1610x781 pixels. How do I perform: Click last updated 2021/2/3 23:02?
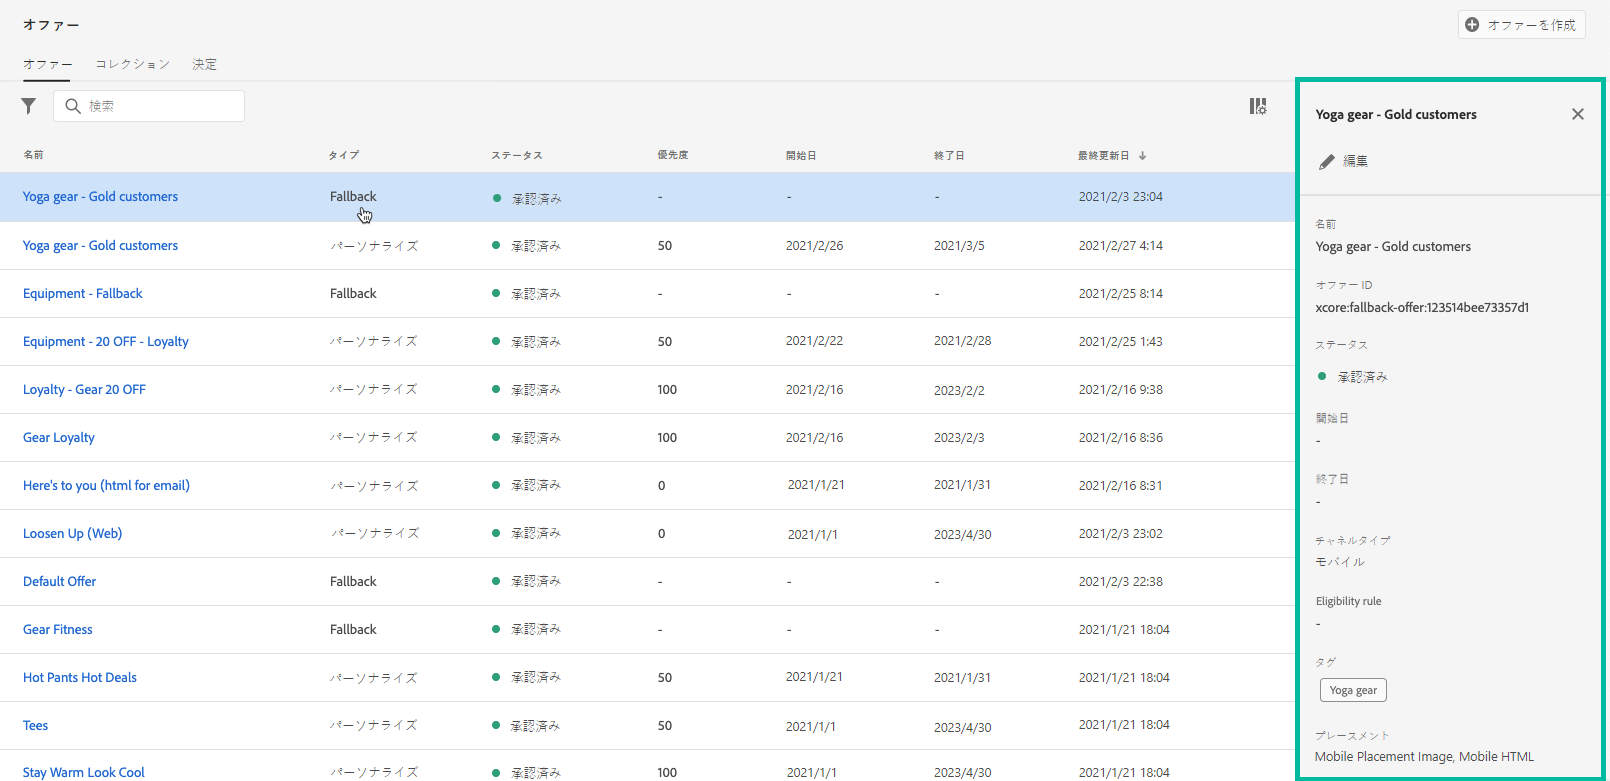point(1120,534)
